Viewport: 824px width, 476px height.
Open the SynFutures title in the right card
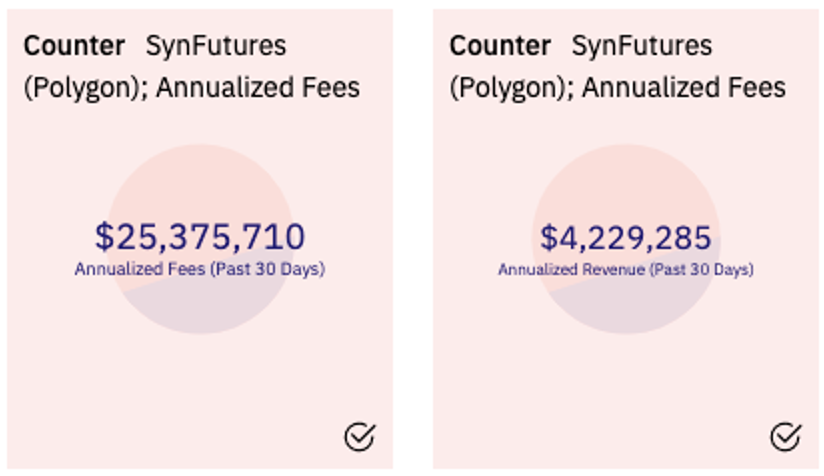pyautogui.click(x=641, y=46)
